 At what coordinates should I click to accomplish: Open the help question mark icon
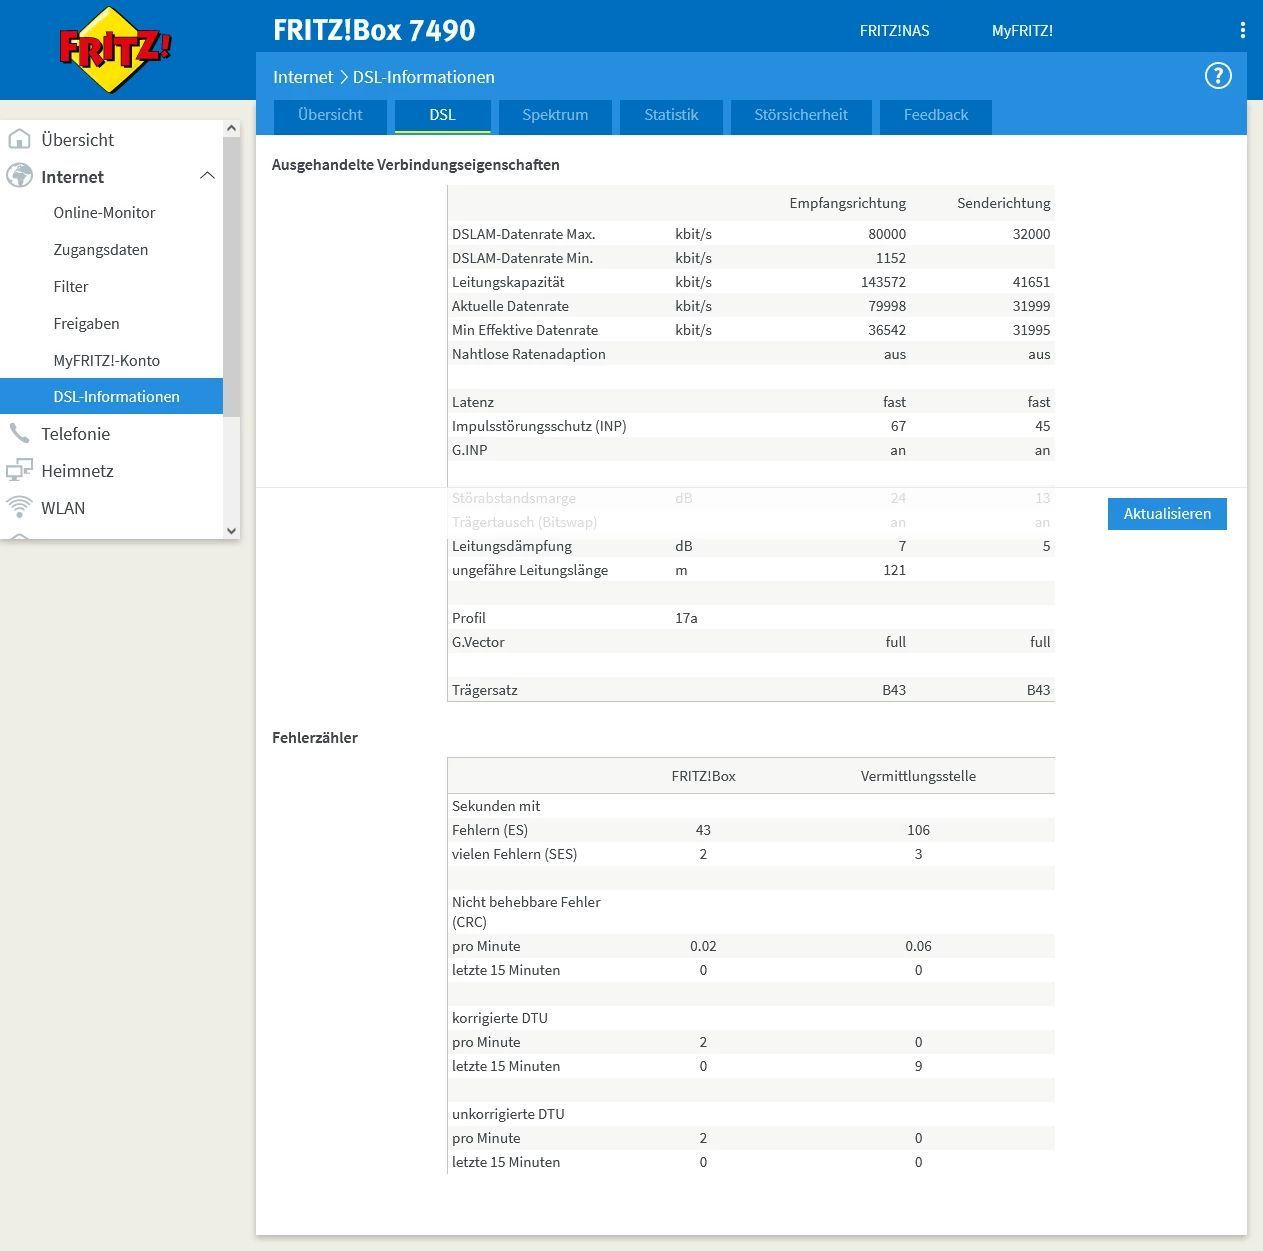pyautogui.click(x=1217, y=76)
